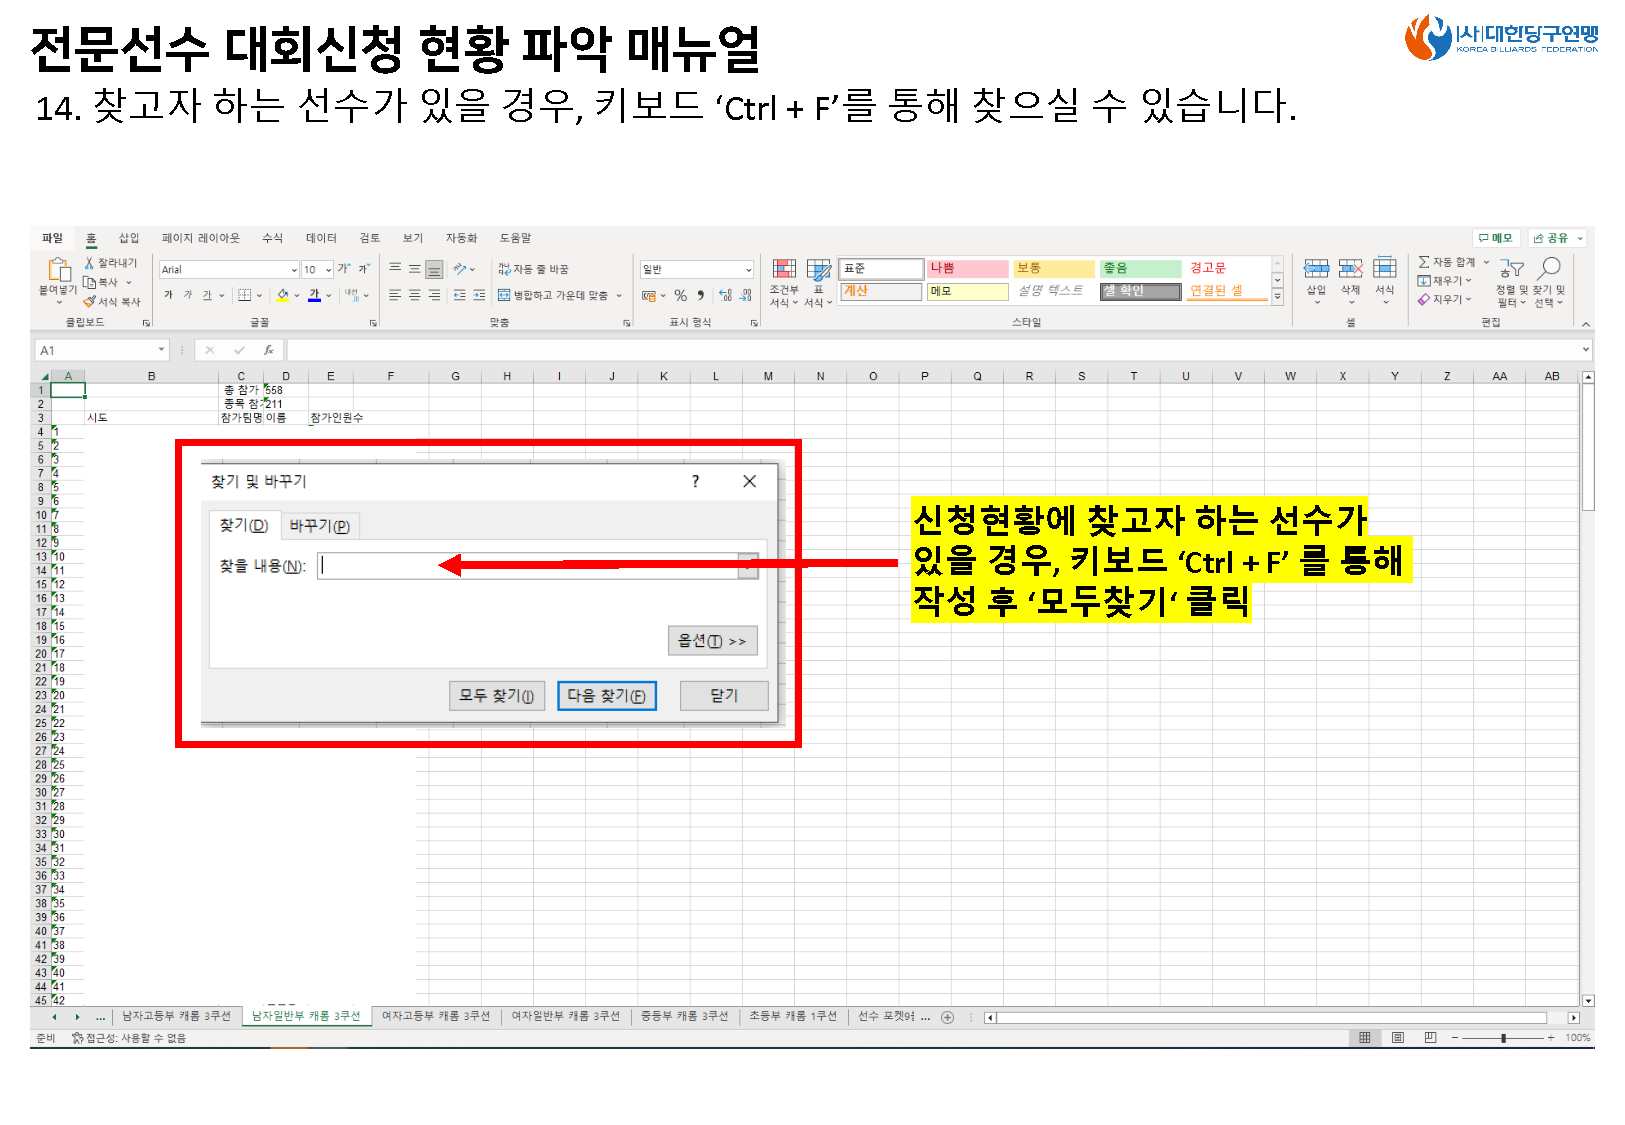This screenshot has width=1625, height=1125.
Task: Click the Options (옵션) button in dialog
Action: pos(712,641)
